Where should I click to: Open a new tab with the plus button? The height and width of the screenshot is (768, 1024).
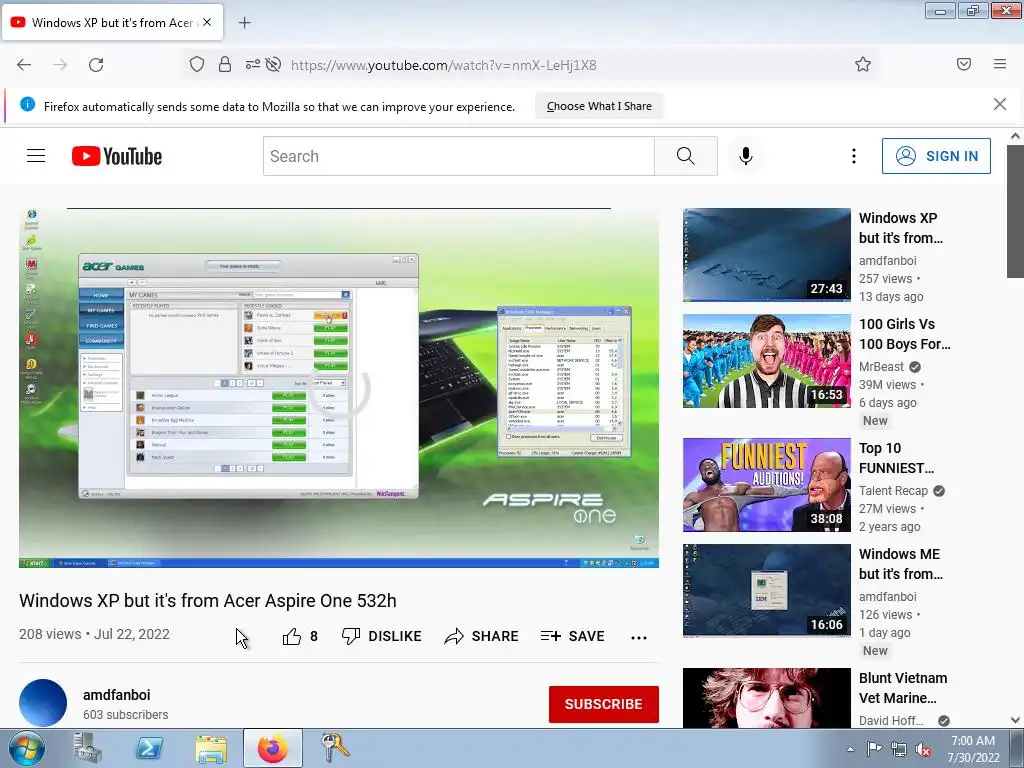(x=244, y=23)
